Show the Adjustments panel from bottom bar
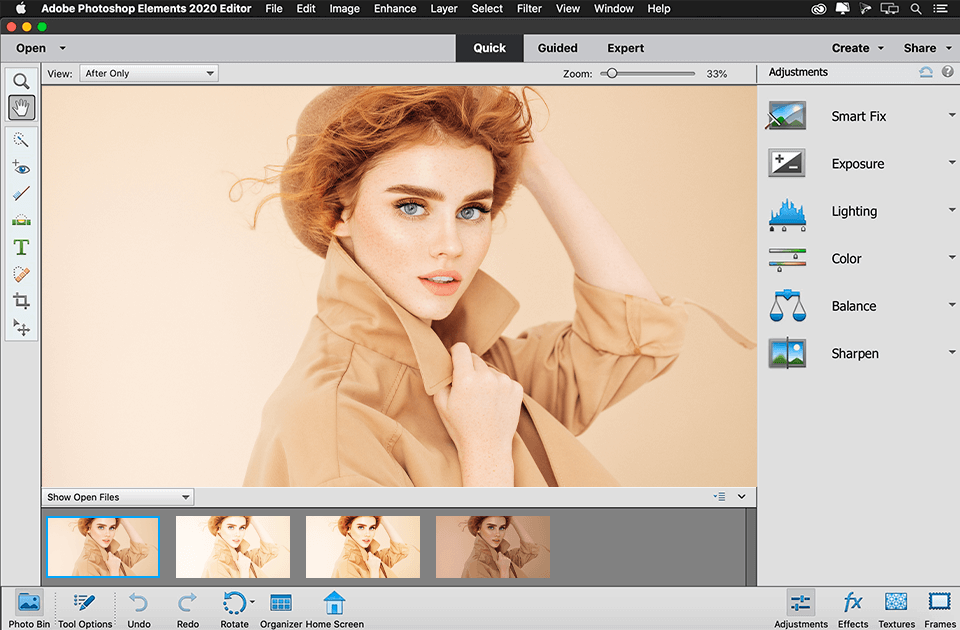Screen dimensions: 960x630 (x=800, y=610)
